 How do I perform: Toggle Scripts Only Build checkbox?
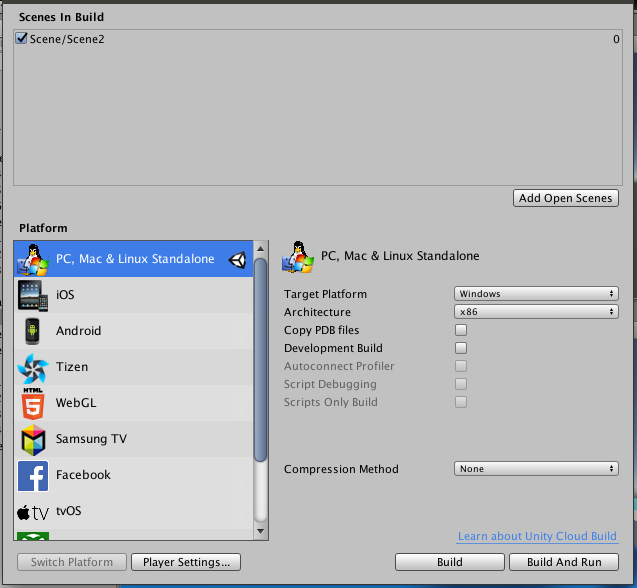[461, 402]
